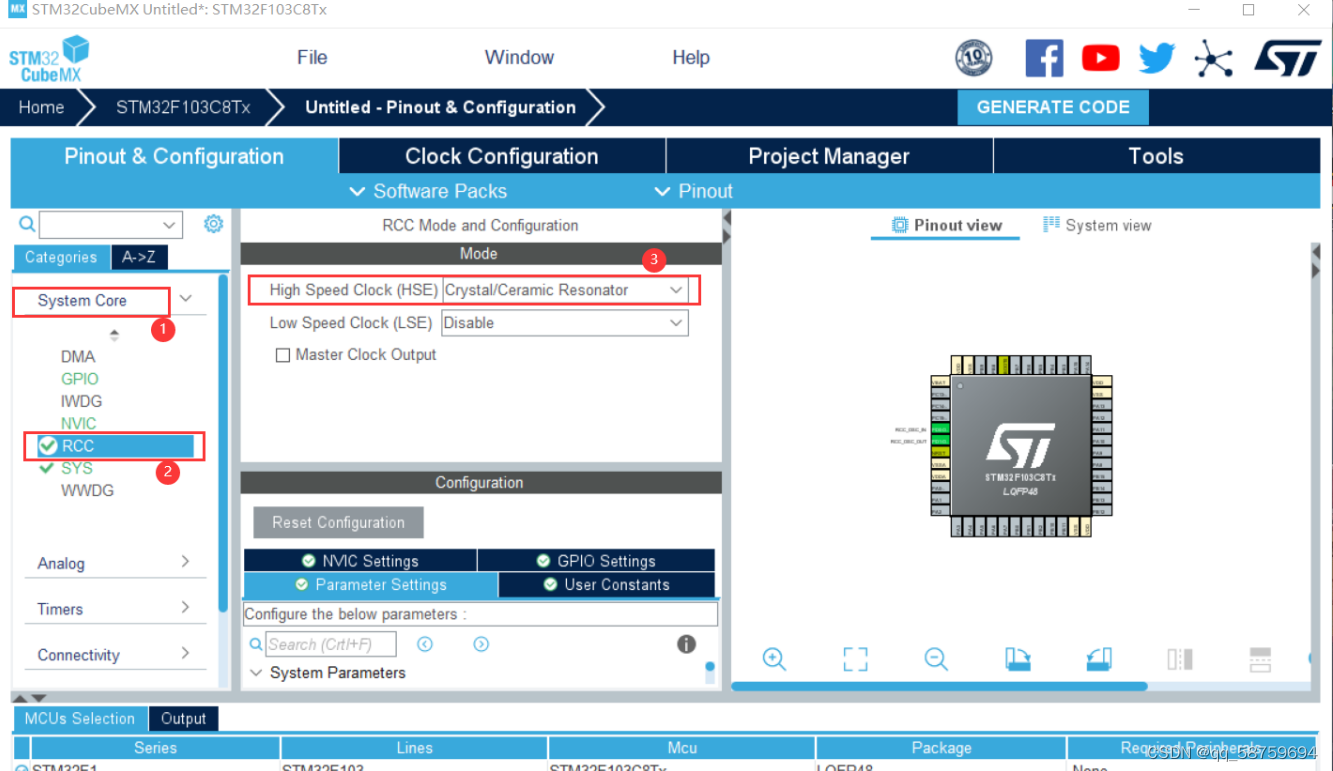Viewport: 1333px width, 771px height.
Task: Open the High Speed Clock HSE dropdown
Action: pos(678,289)
